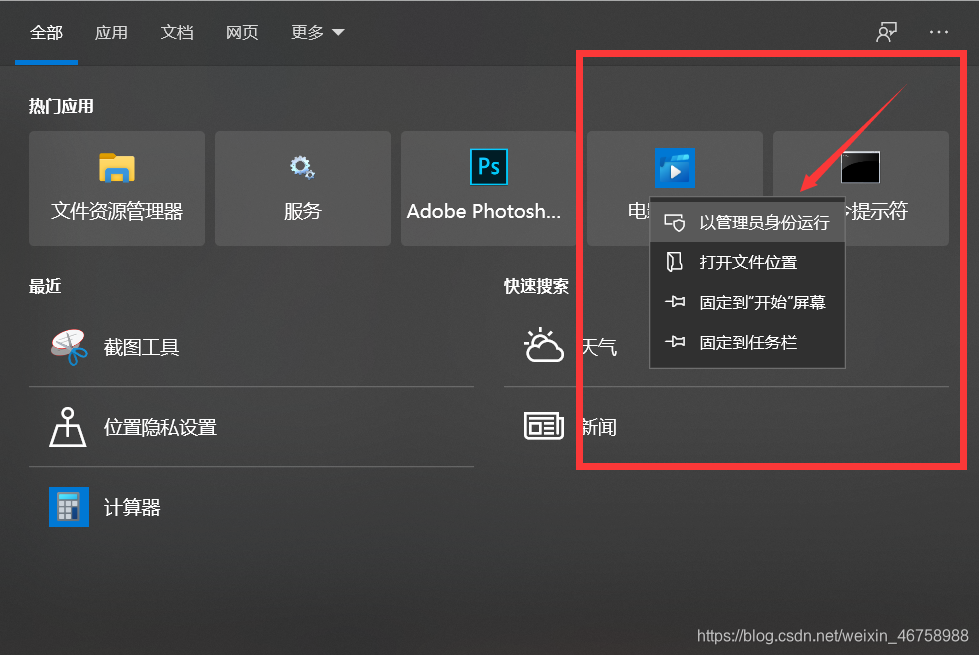Click the 新闻 quick search label
This screenshot has height=655, width=979.
[599, 427]
